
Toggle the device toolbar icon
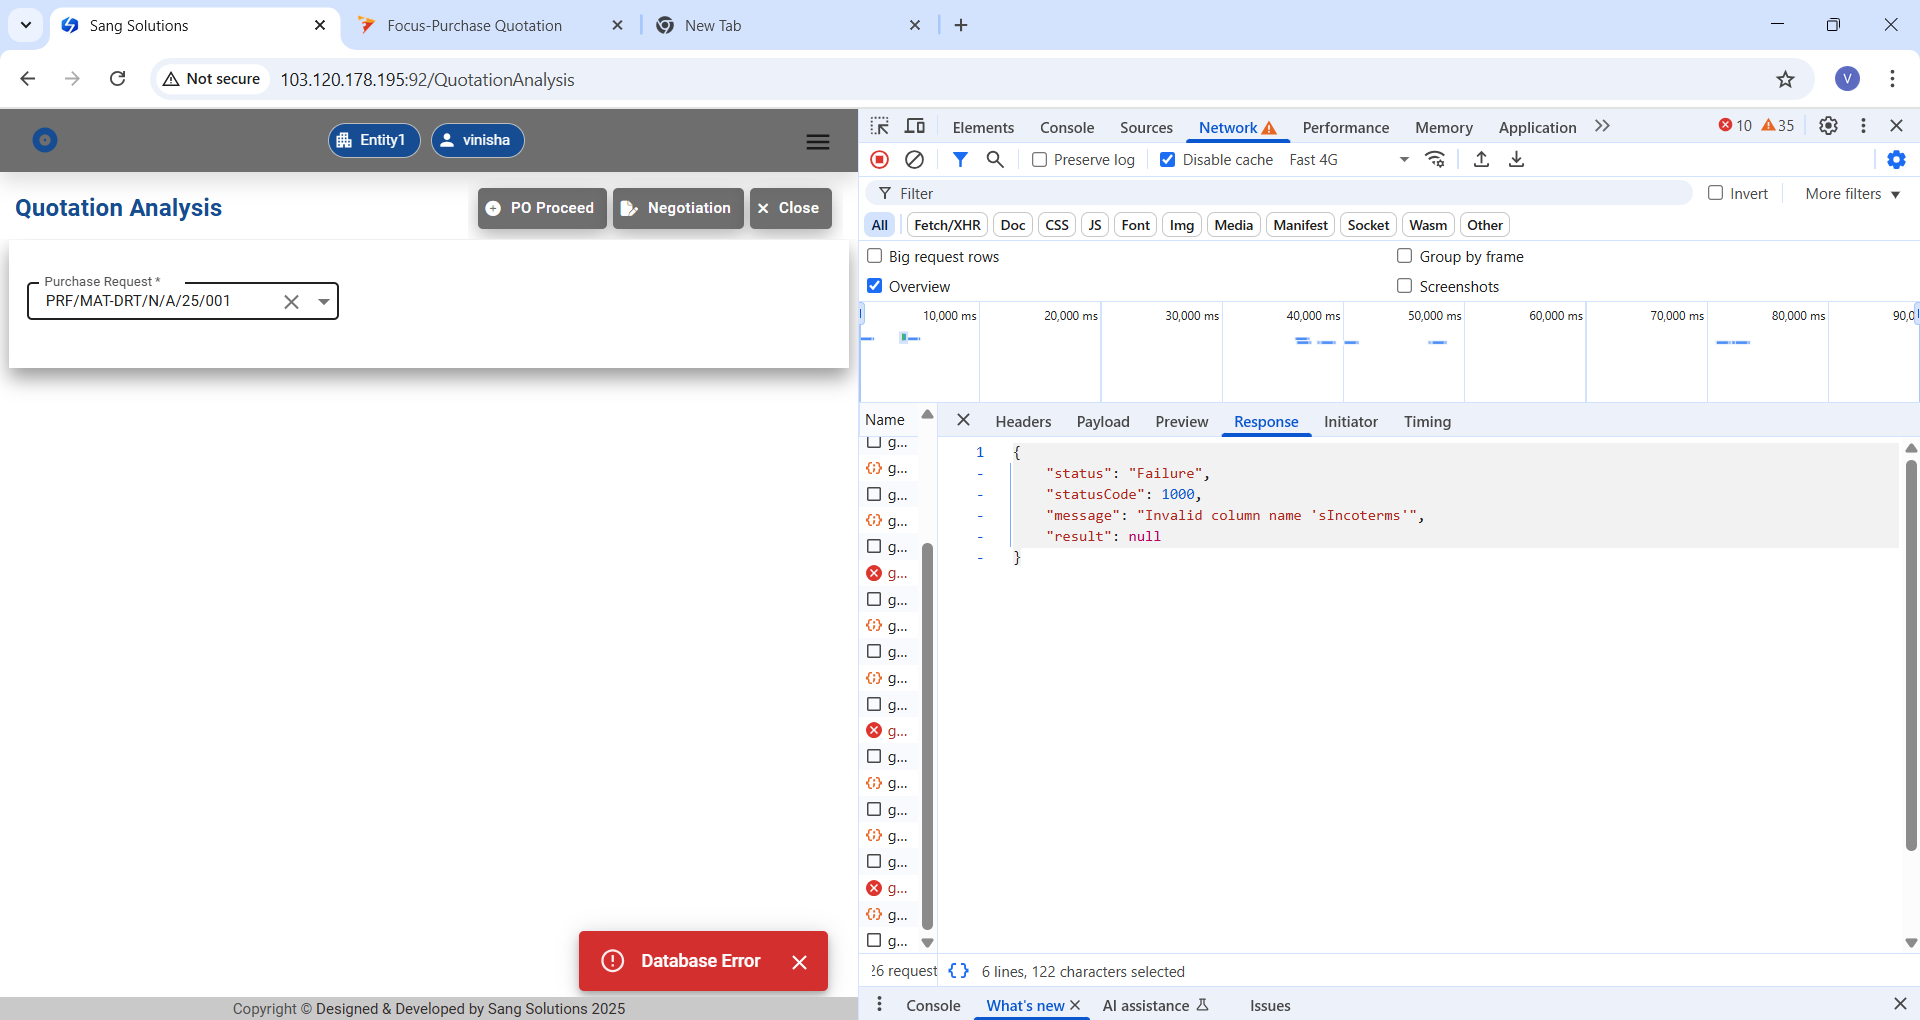(x=915, y=126)
